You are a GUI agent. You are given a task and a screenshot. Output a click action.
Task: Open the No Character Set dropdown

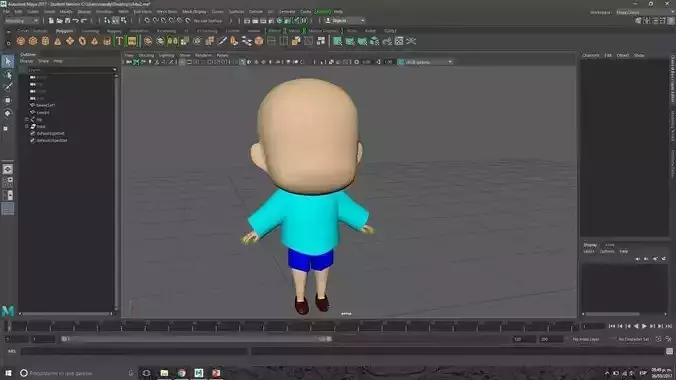(x=633, y=339)
